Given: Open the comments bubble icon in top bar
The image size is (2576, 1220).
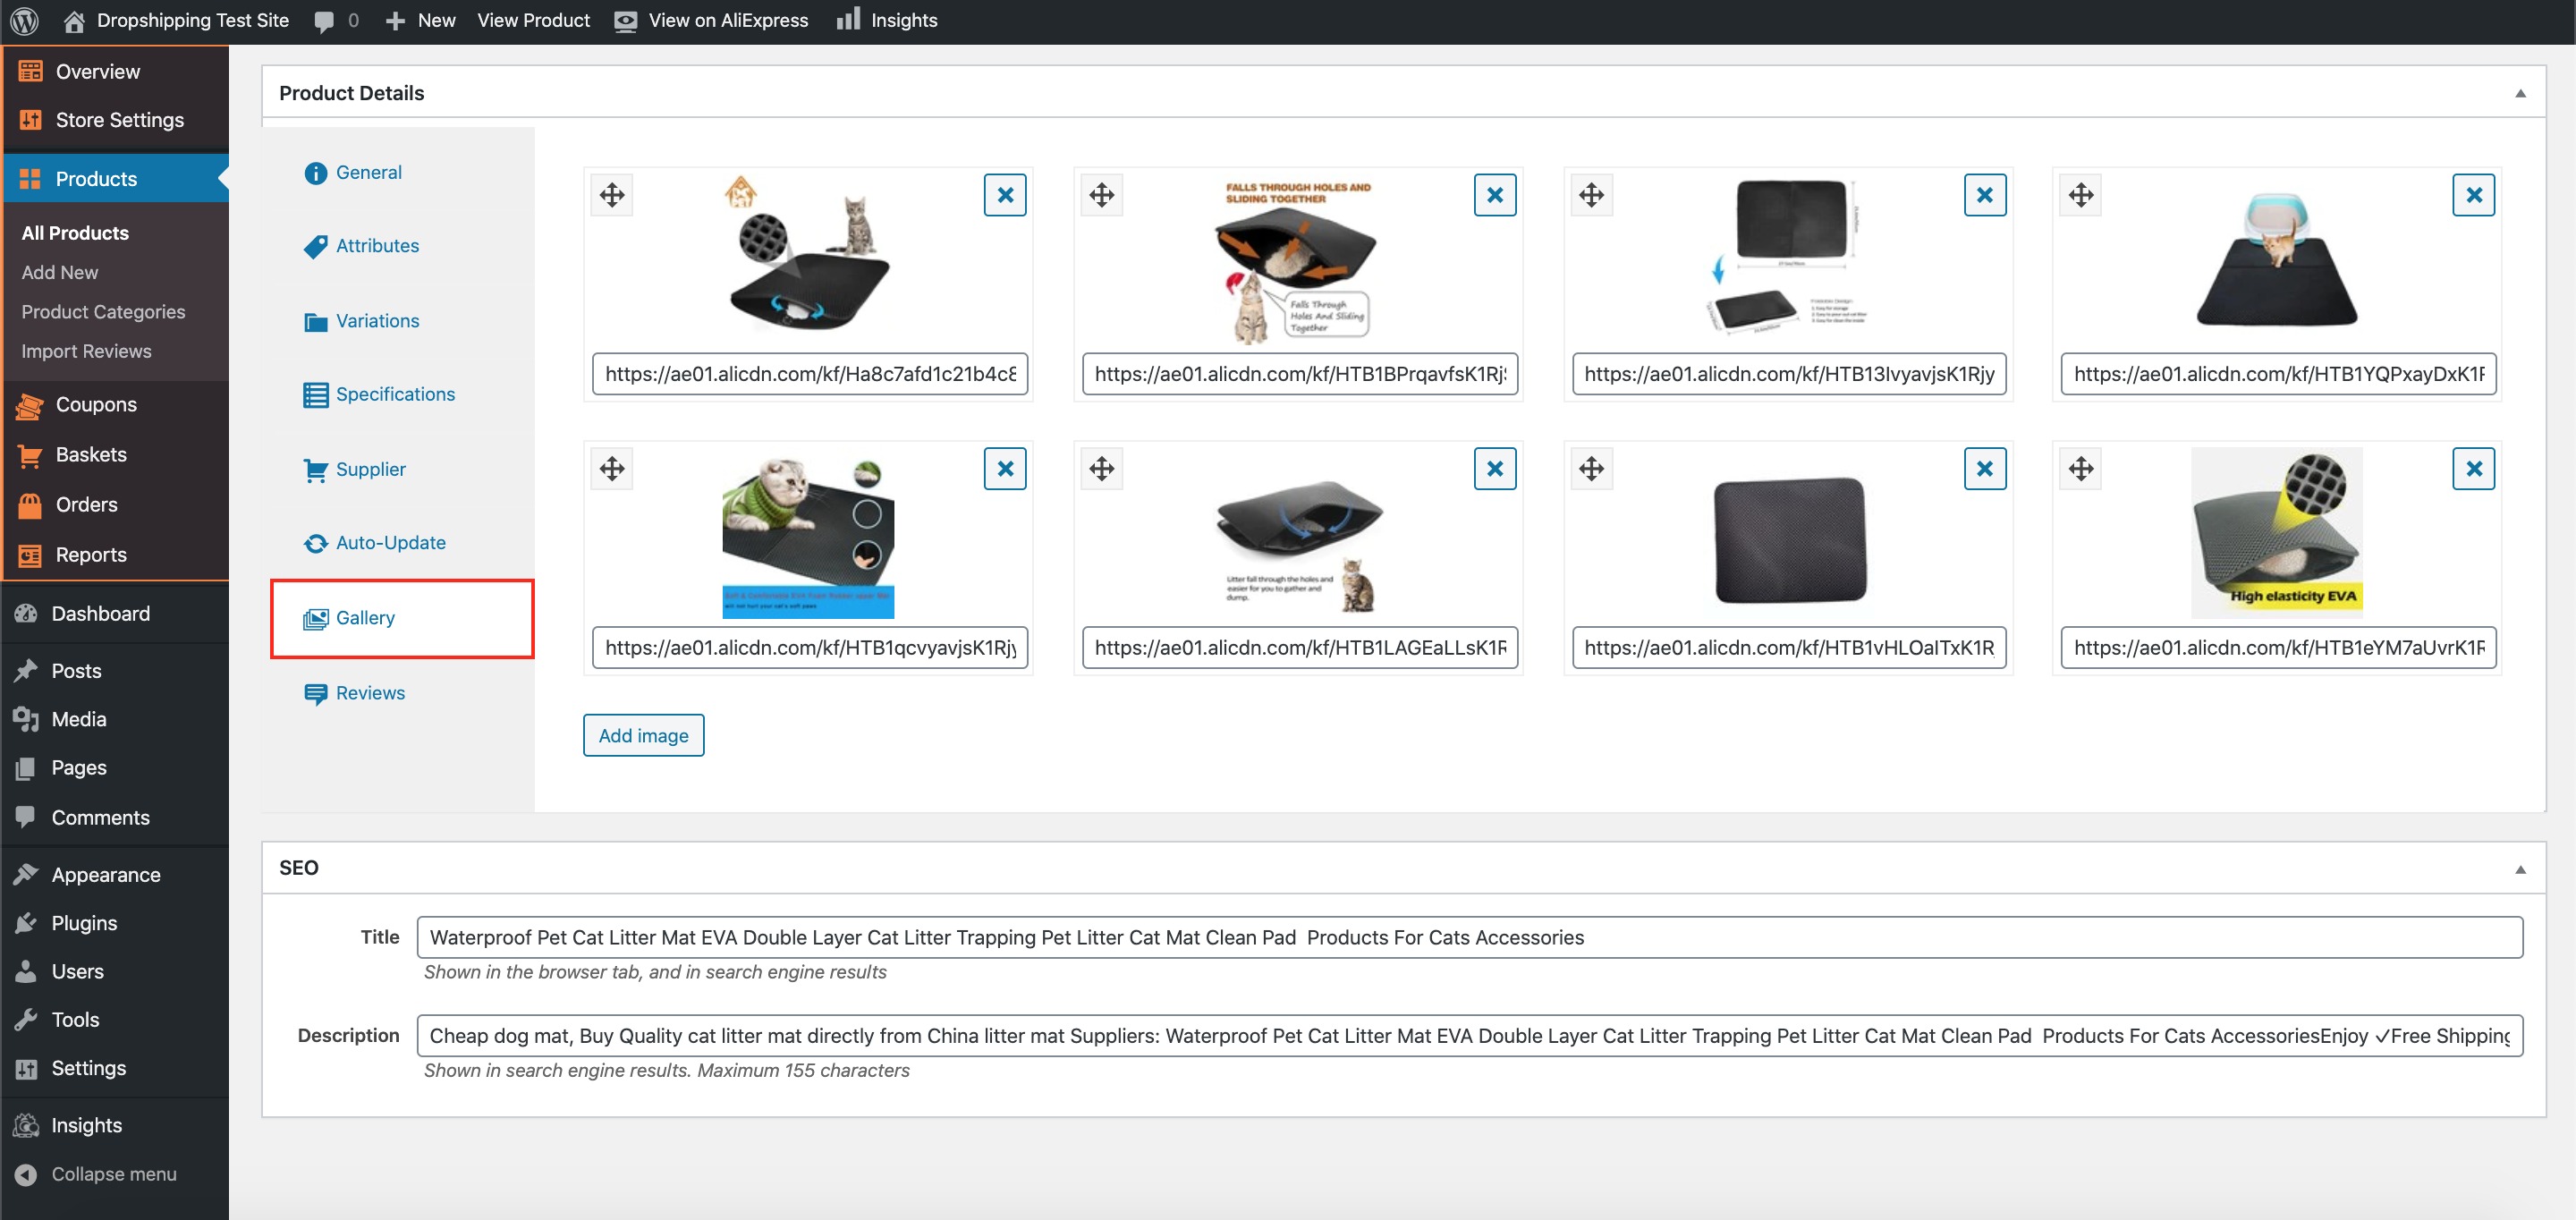Looking at the screenshot, I should [324, 21].
